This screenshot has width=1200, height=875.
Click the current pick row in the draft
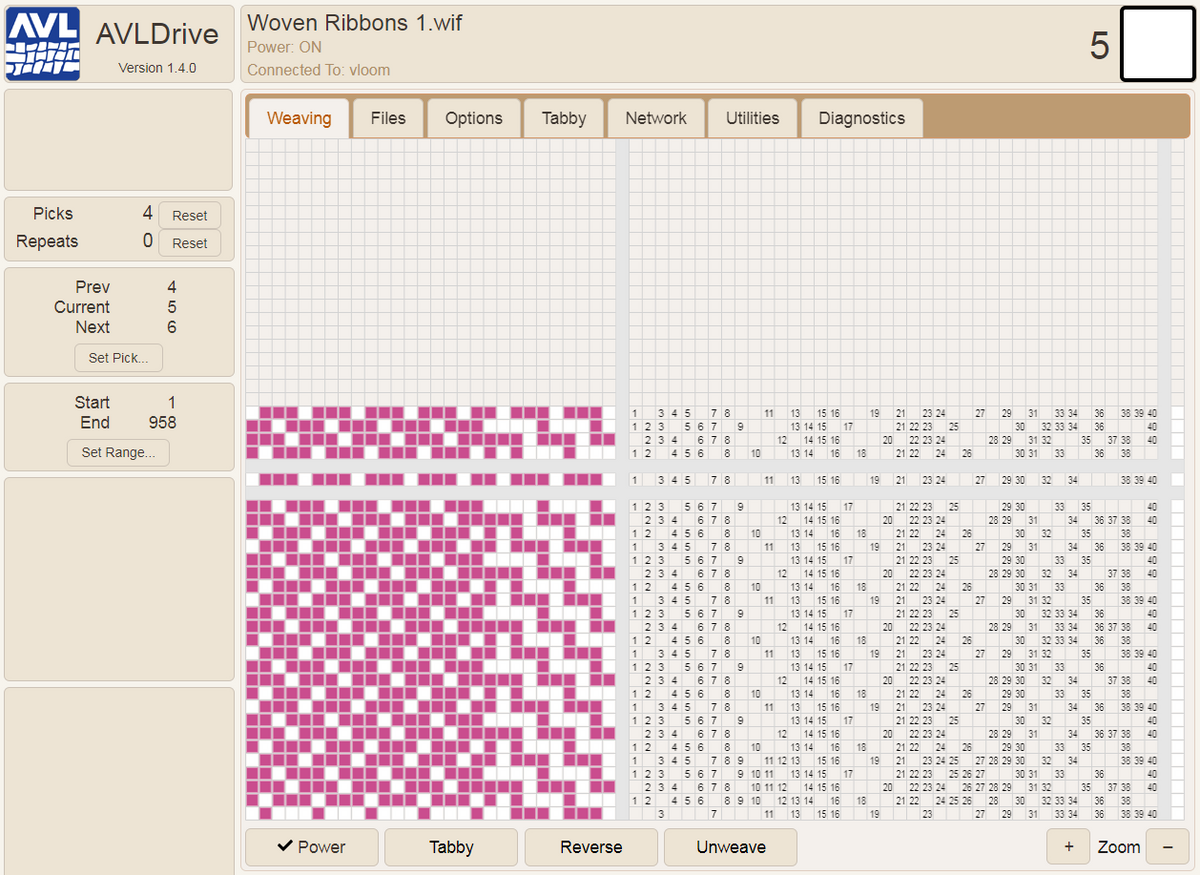point(430,480)
